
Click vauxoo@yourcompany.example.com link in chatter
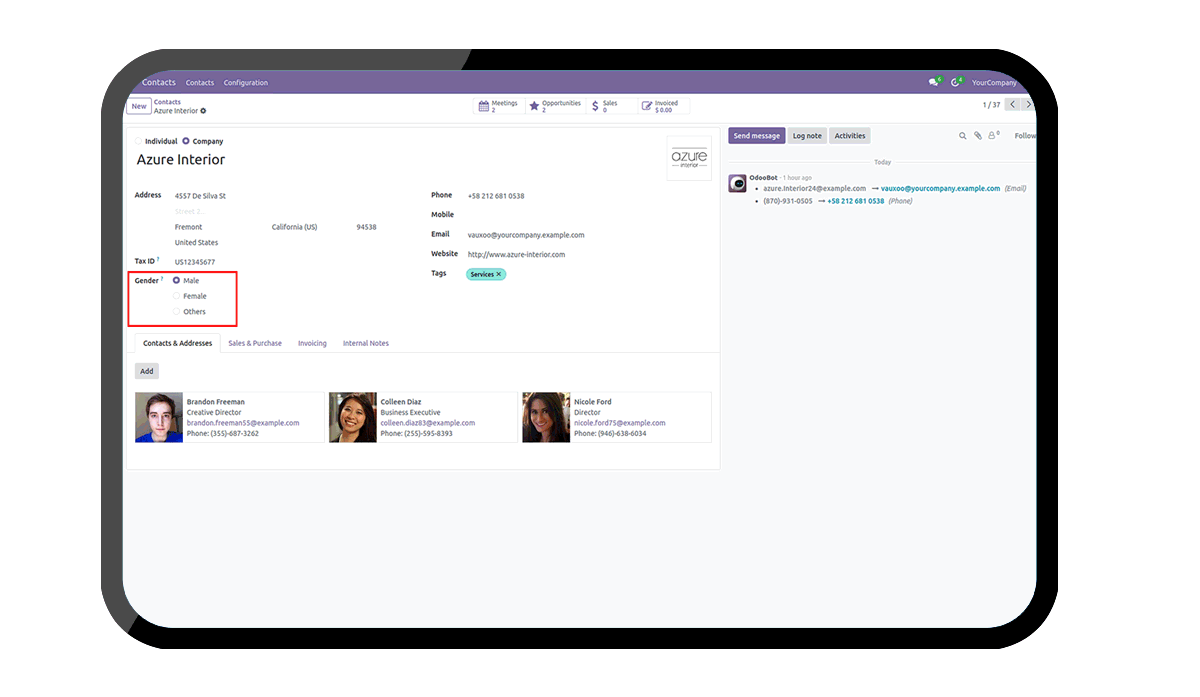940,188
